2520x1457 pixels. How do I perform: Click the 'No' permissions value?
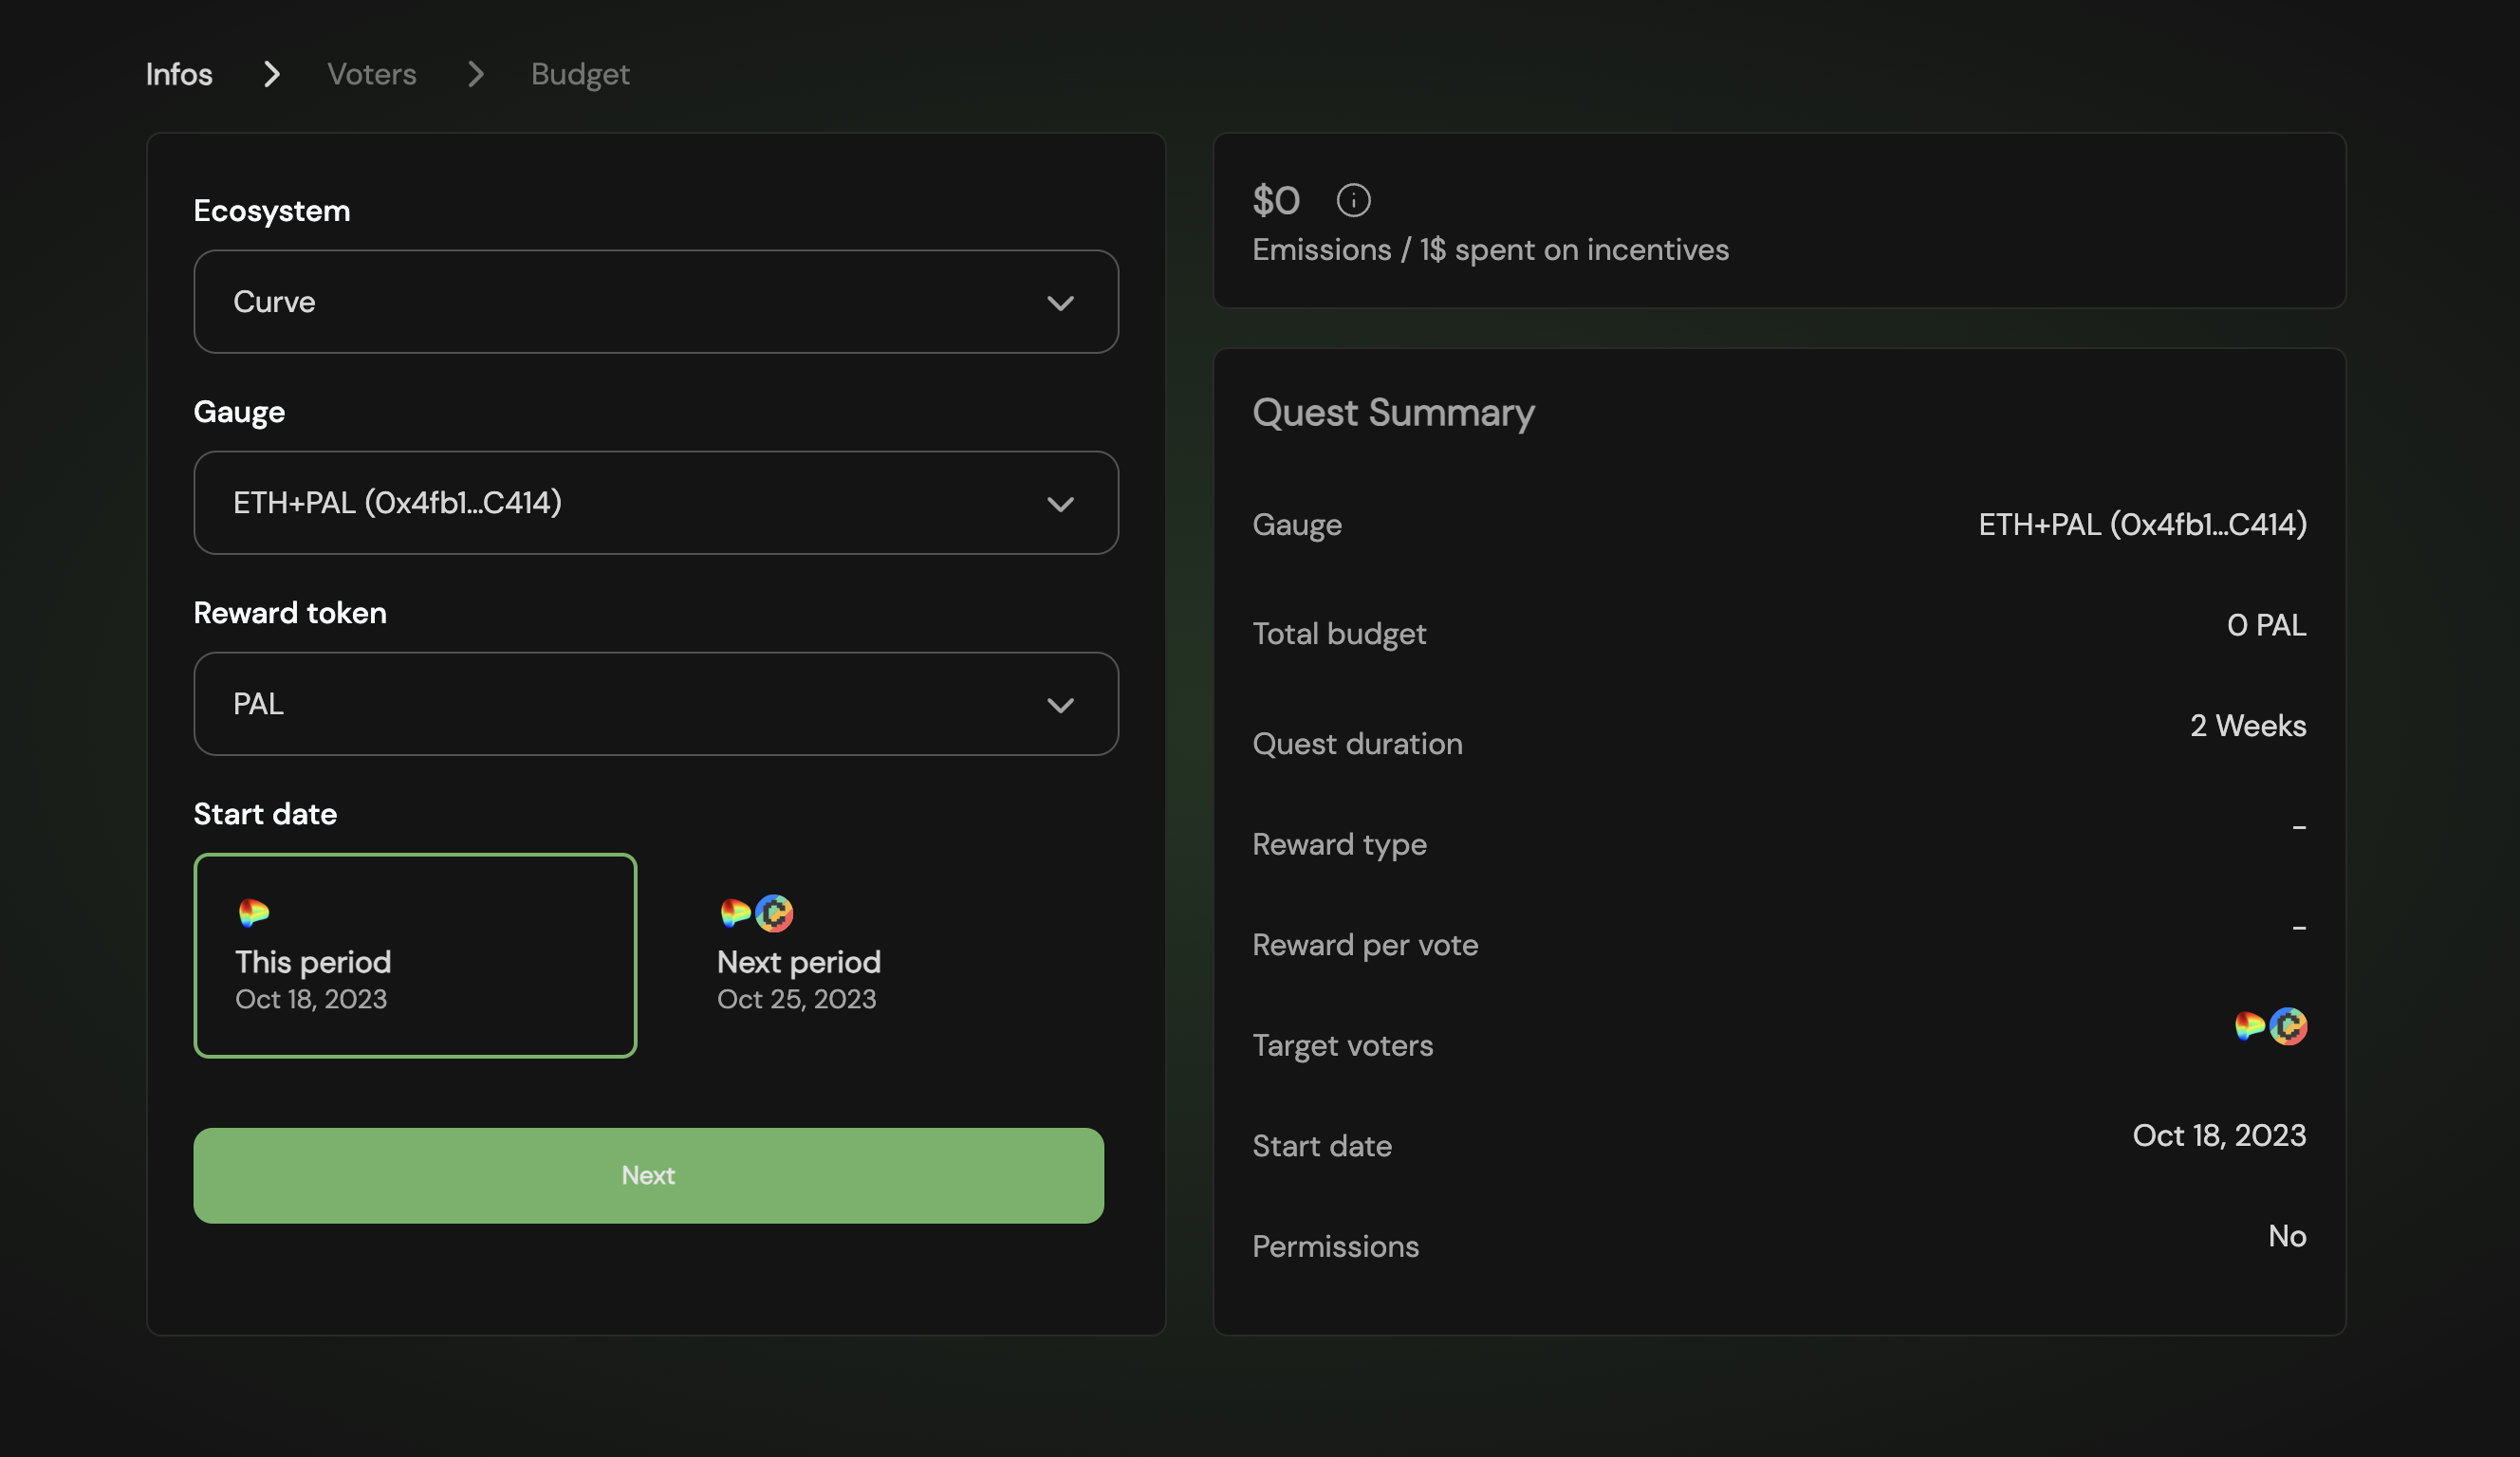2287,1236
